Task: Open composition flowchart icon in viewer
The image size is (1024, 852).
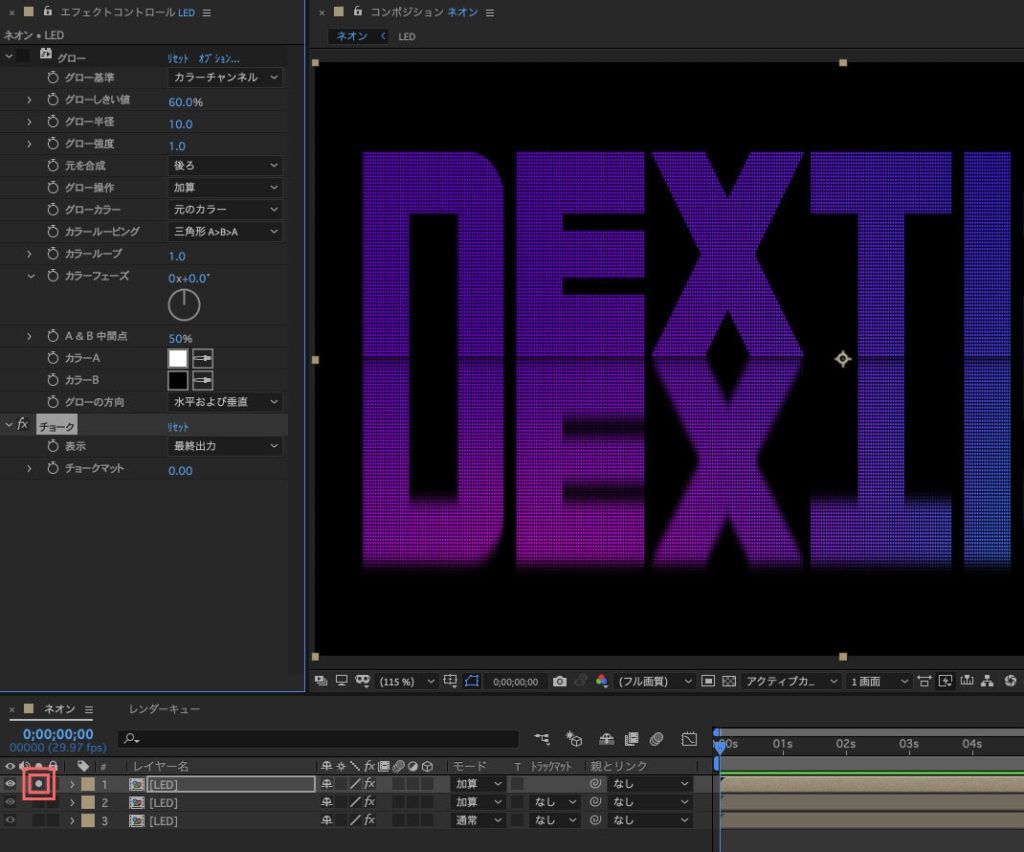Action: pos(987,681)
